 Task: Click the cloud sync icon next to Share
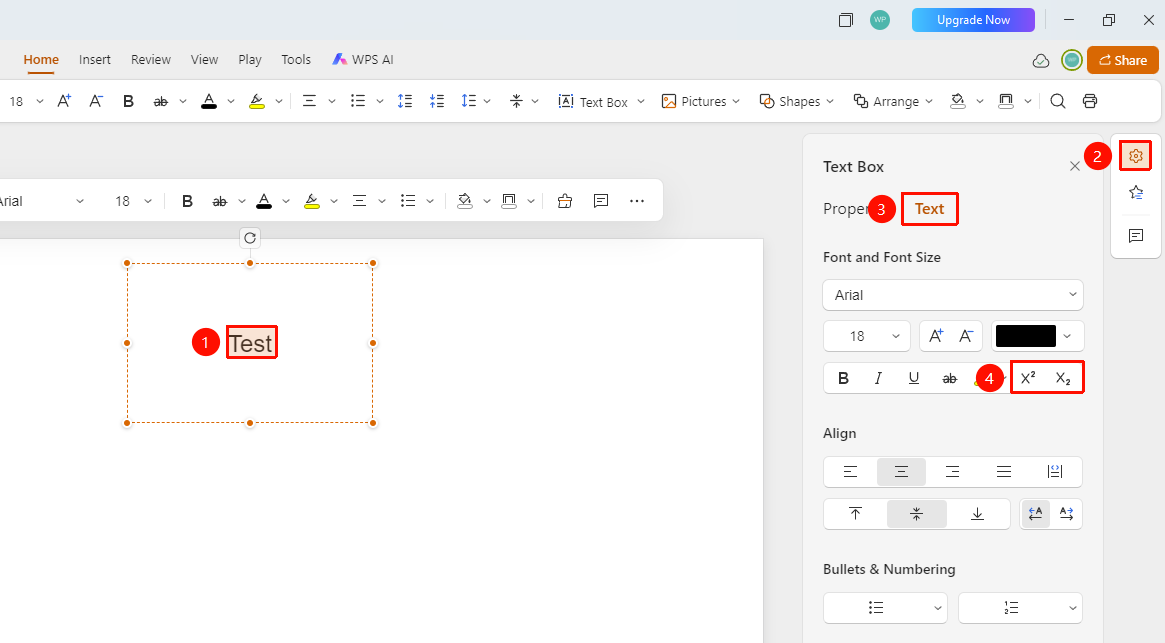[x=1041, y=60]
